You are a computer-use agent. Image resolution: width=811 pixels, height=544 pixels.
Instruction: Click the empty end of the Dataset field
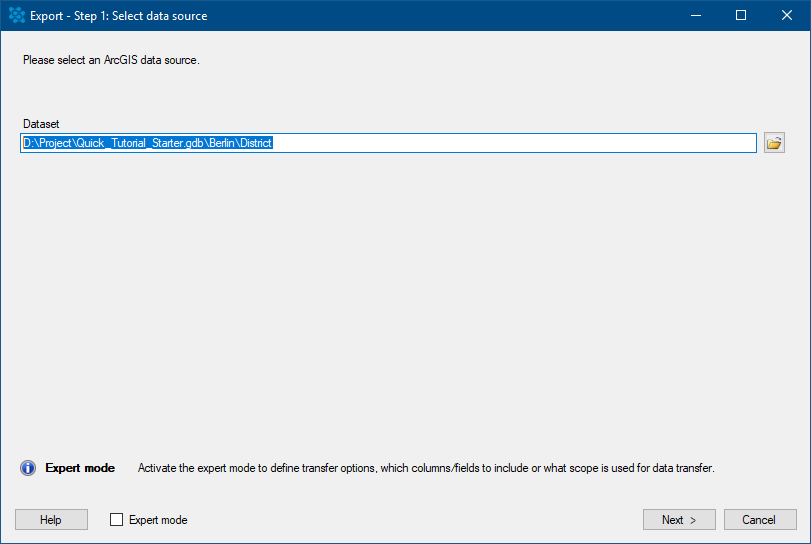pos(515,143)
